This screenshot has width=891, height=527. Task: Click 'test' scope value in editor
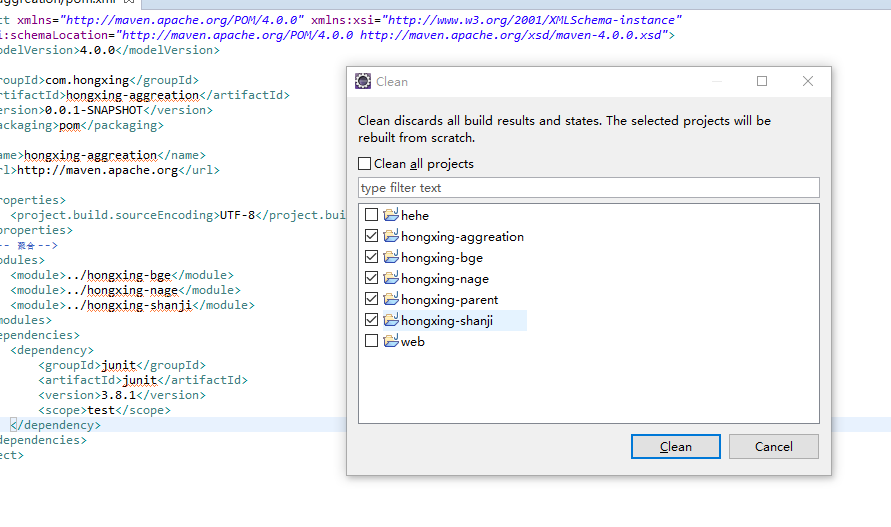tap(101, 410)
